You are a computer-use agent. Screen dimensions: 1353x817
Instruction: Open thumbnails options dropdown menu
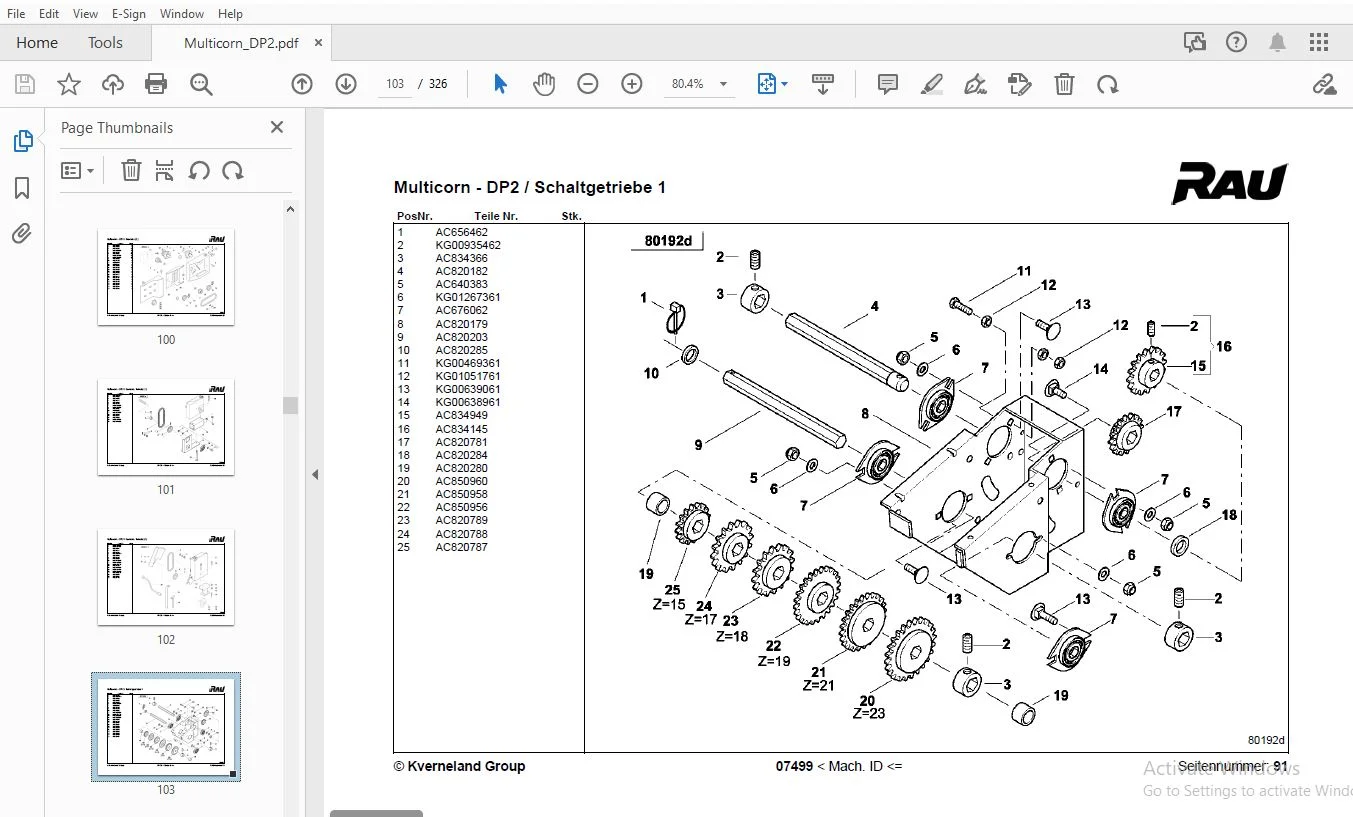tap(77, 170)
